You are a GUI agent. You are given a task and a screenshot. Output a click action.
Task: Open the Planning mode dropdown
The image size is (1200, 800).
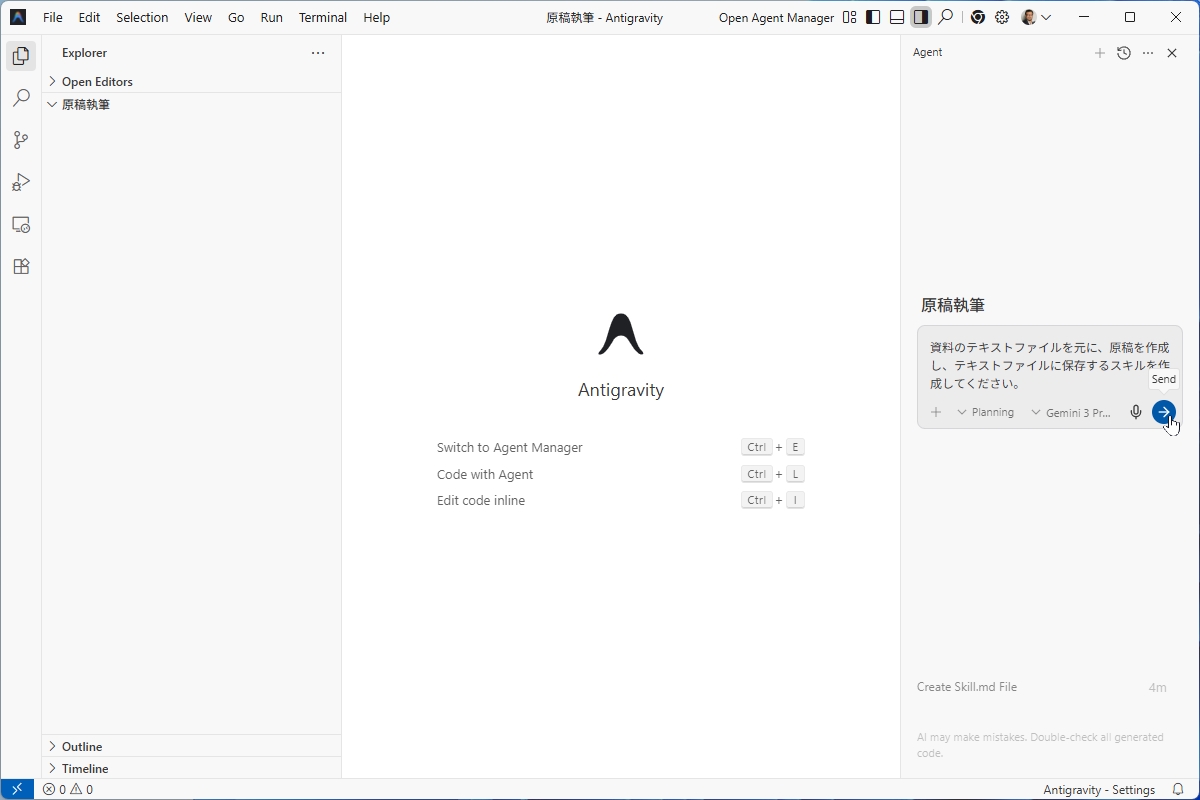tap(985, 412)
